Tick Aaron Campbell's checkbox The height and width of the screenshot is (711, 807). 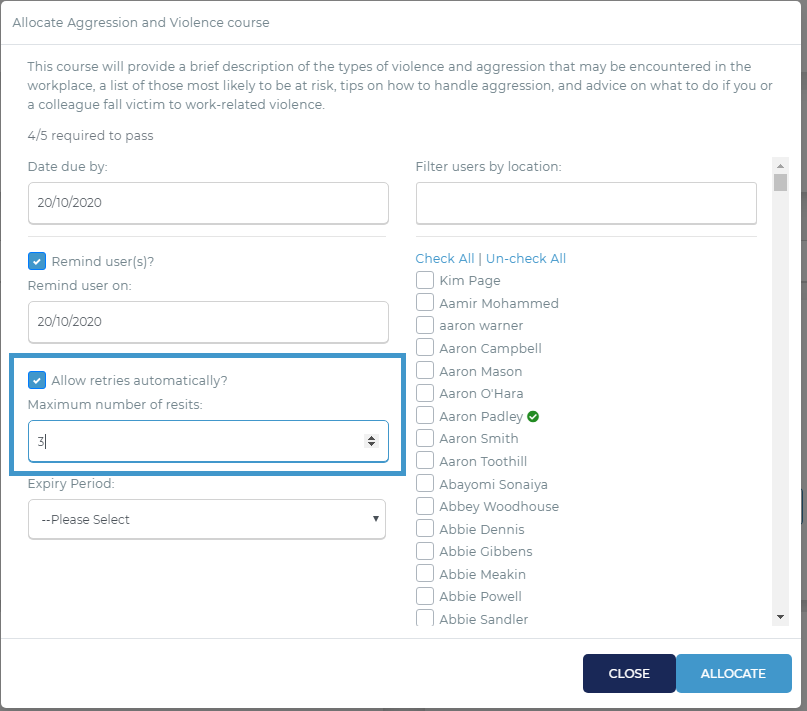[x=425, y=348]
